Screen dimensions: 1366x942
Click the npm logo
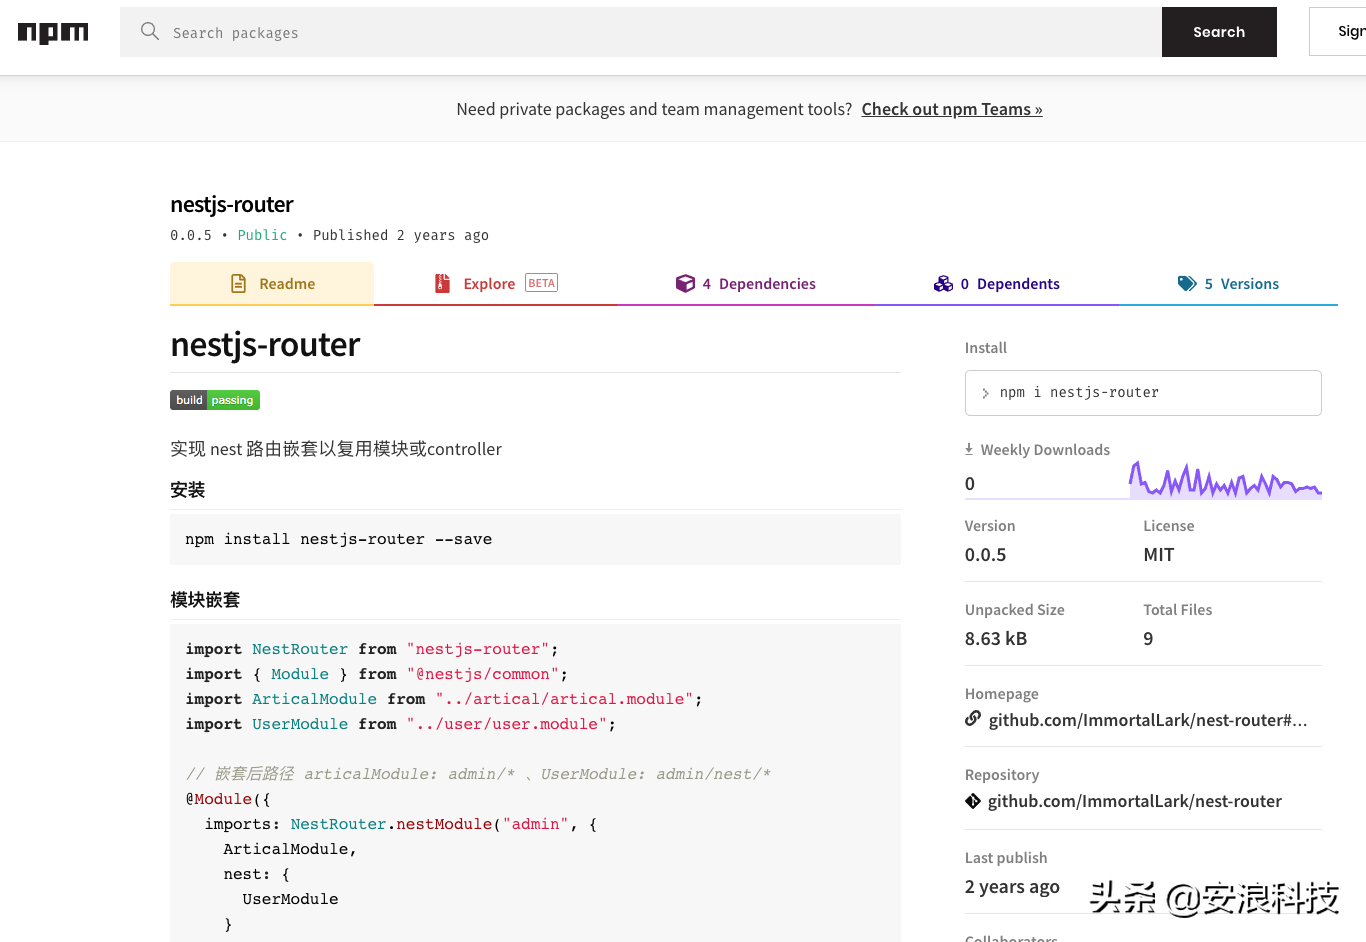coord(53,33)
